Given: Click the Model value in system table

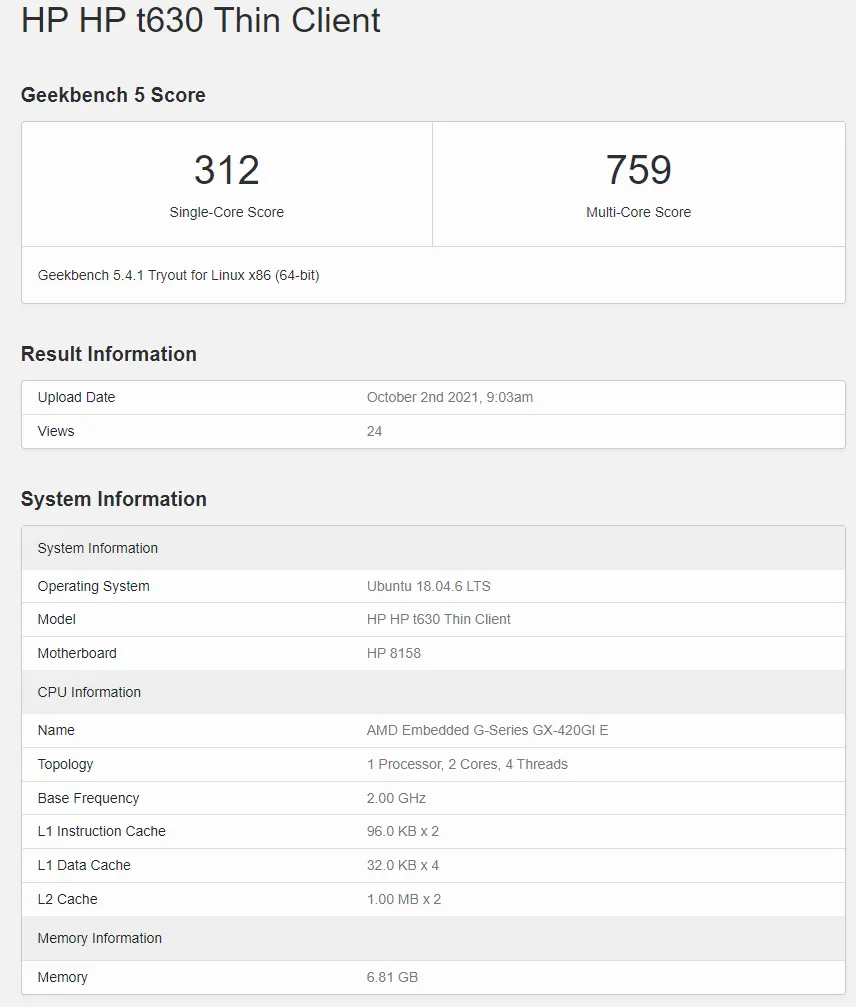Looking at the screenshot, I should point(438,619).
